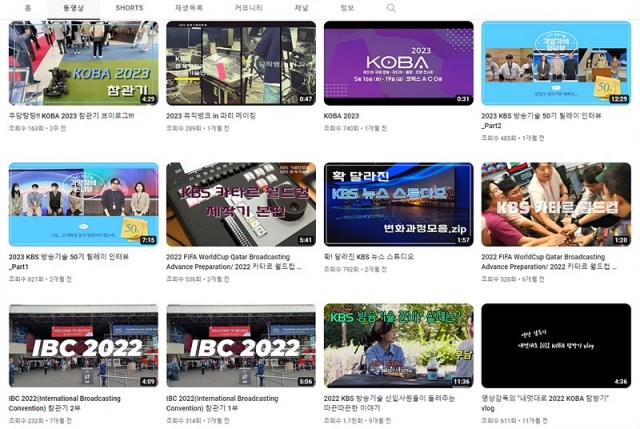Play 1:20 KBS 카타르 월드컵 thumbnail

tap(556, 204)
